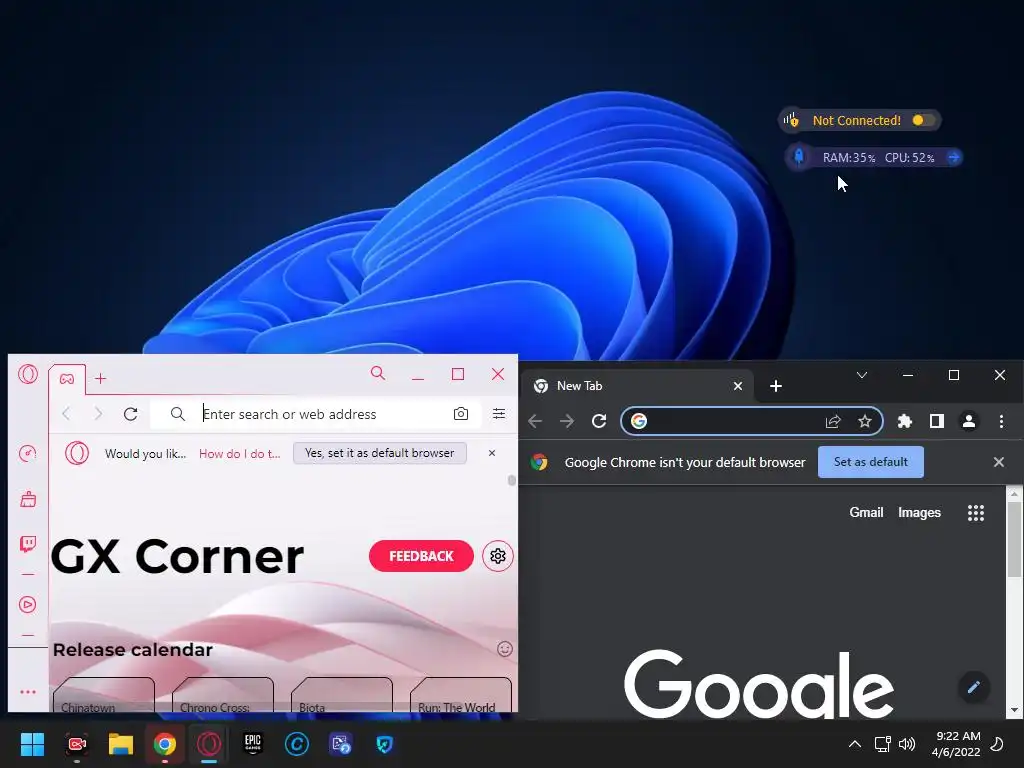Click 'Set as default' in Chrome

click(x=871, y=462)
